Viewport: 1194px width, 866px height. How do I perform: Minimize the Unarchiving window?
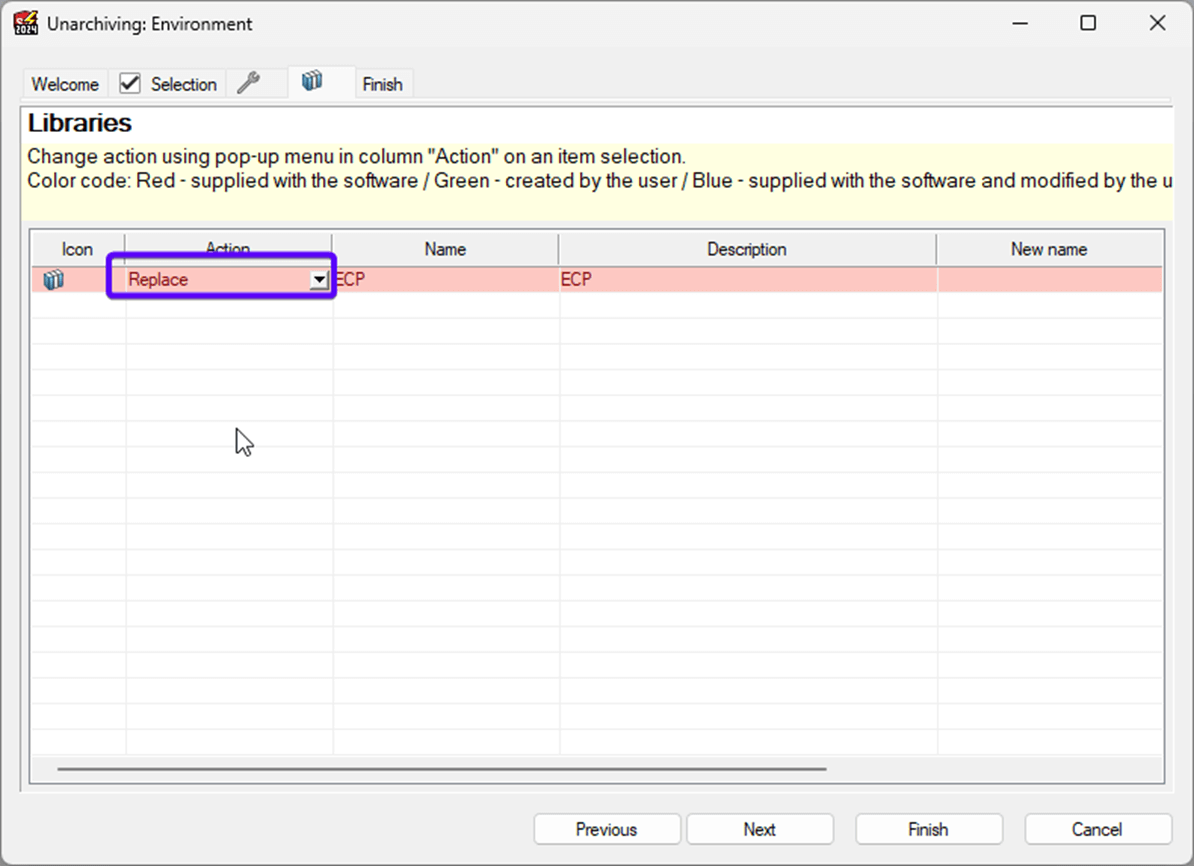(1020, 23)
